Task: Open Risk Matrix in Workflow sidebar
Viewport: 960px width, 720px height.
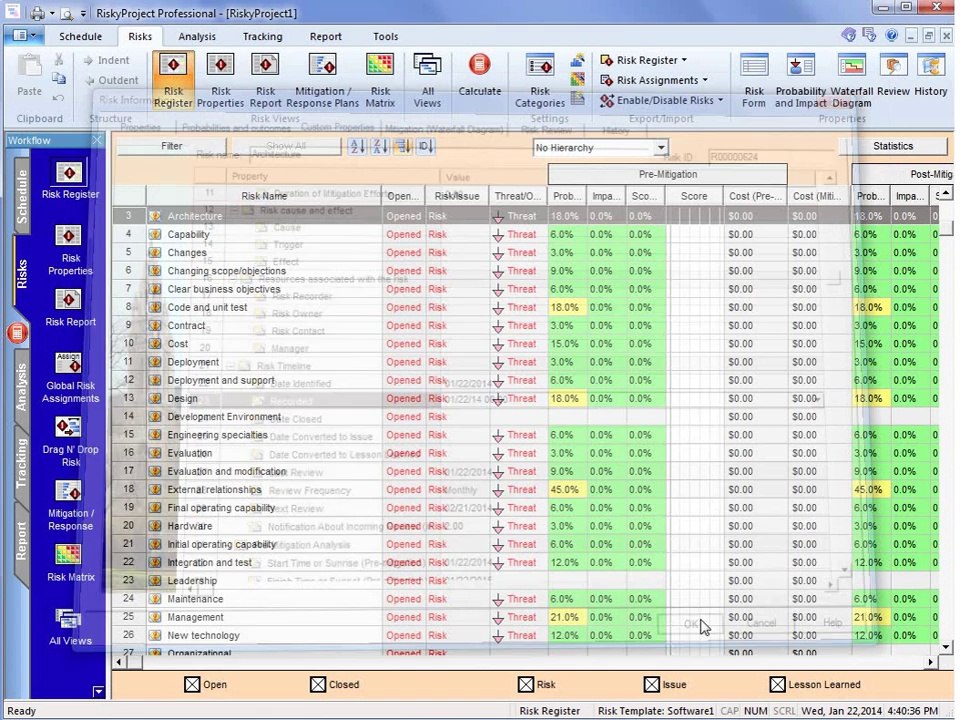Action: click(x=70, y=563)
